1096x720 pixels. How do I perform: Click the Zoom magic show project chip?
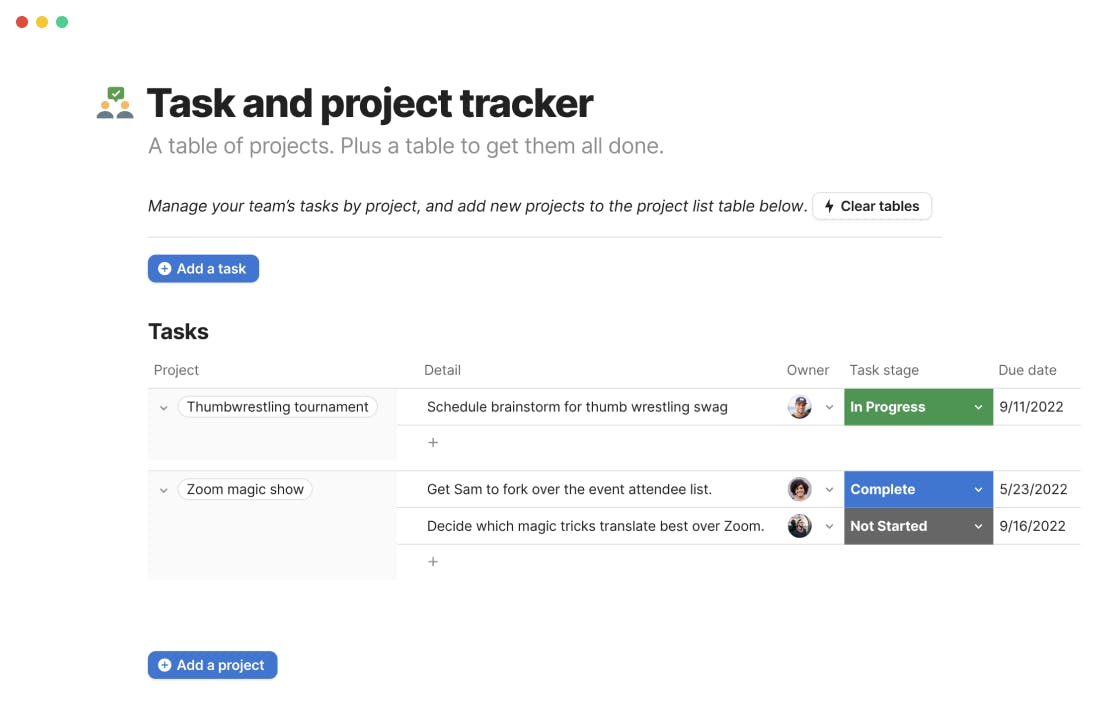(x=245, y=489)
